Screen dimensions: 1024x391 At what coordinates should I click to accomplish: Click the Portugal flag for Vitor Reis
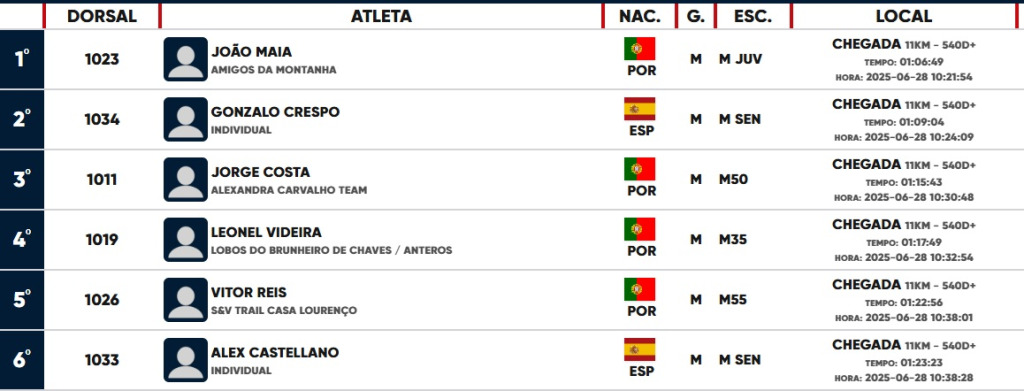click(639, 289)
